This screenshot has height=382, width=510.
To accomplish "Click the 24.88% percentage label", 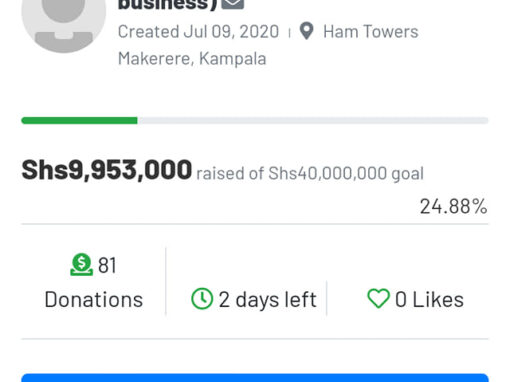I will point(454,206).
